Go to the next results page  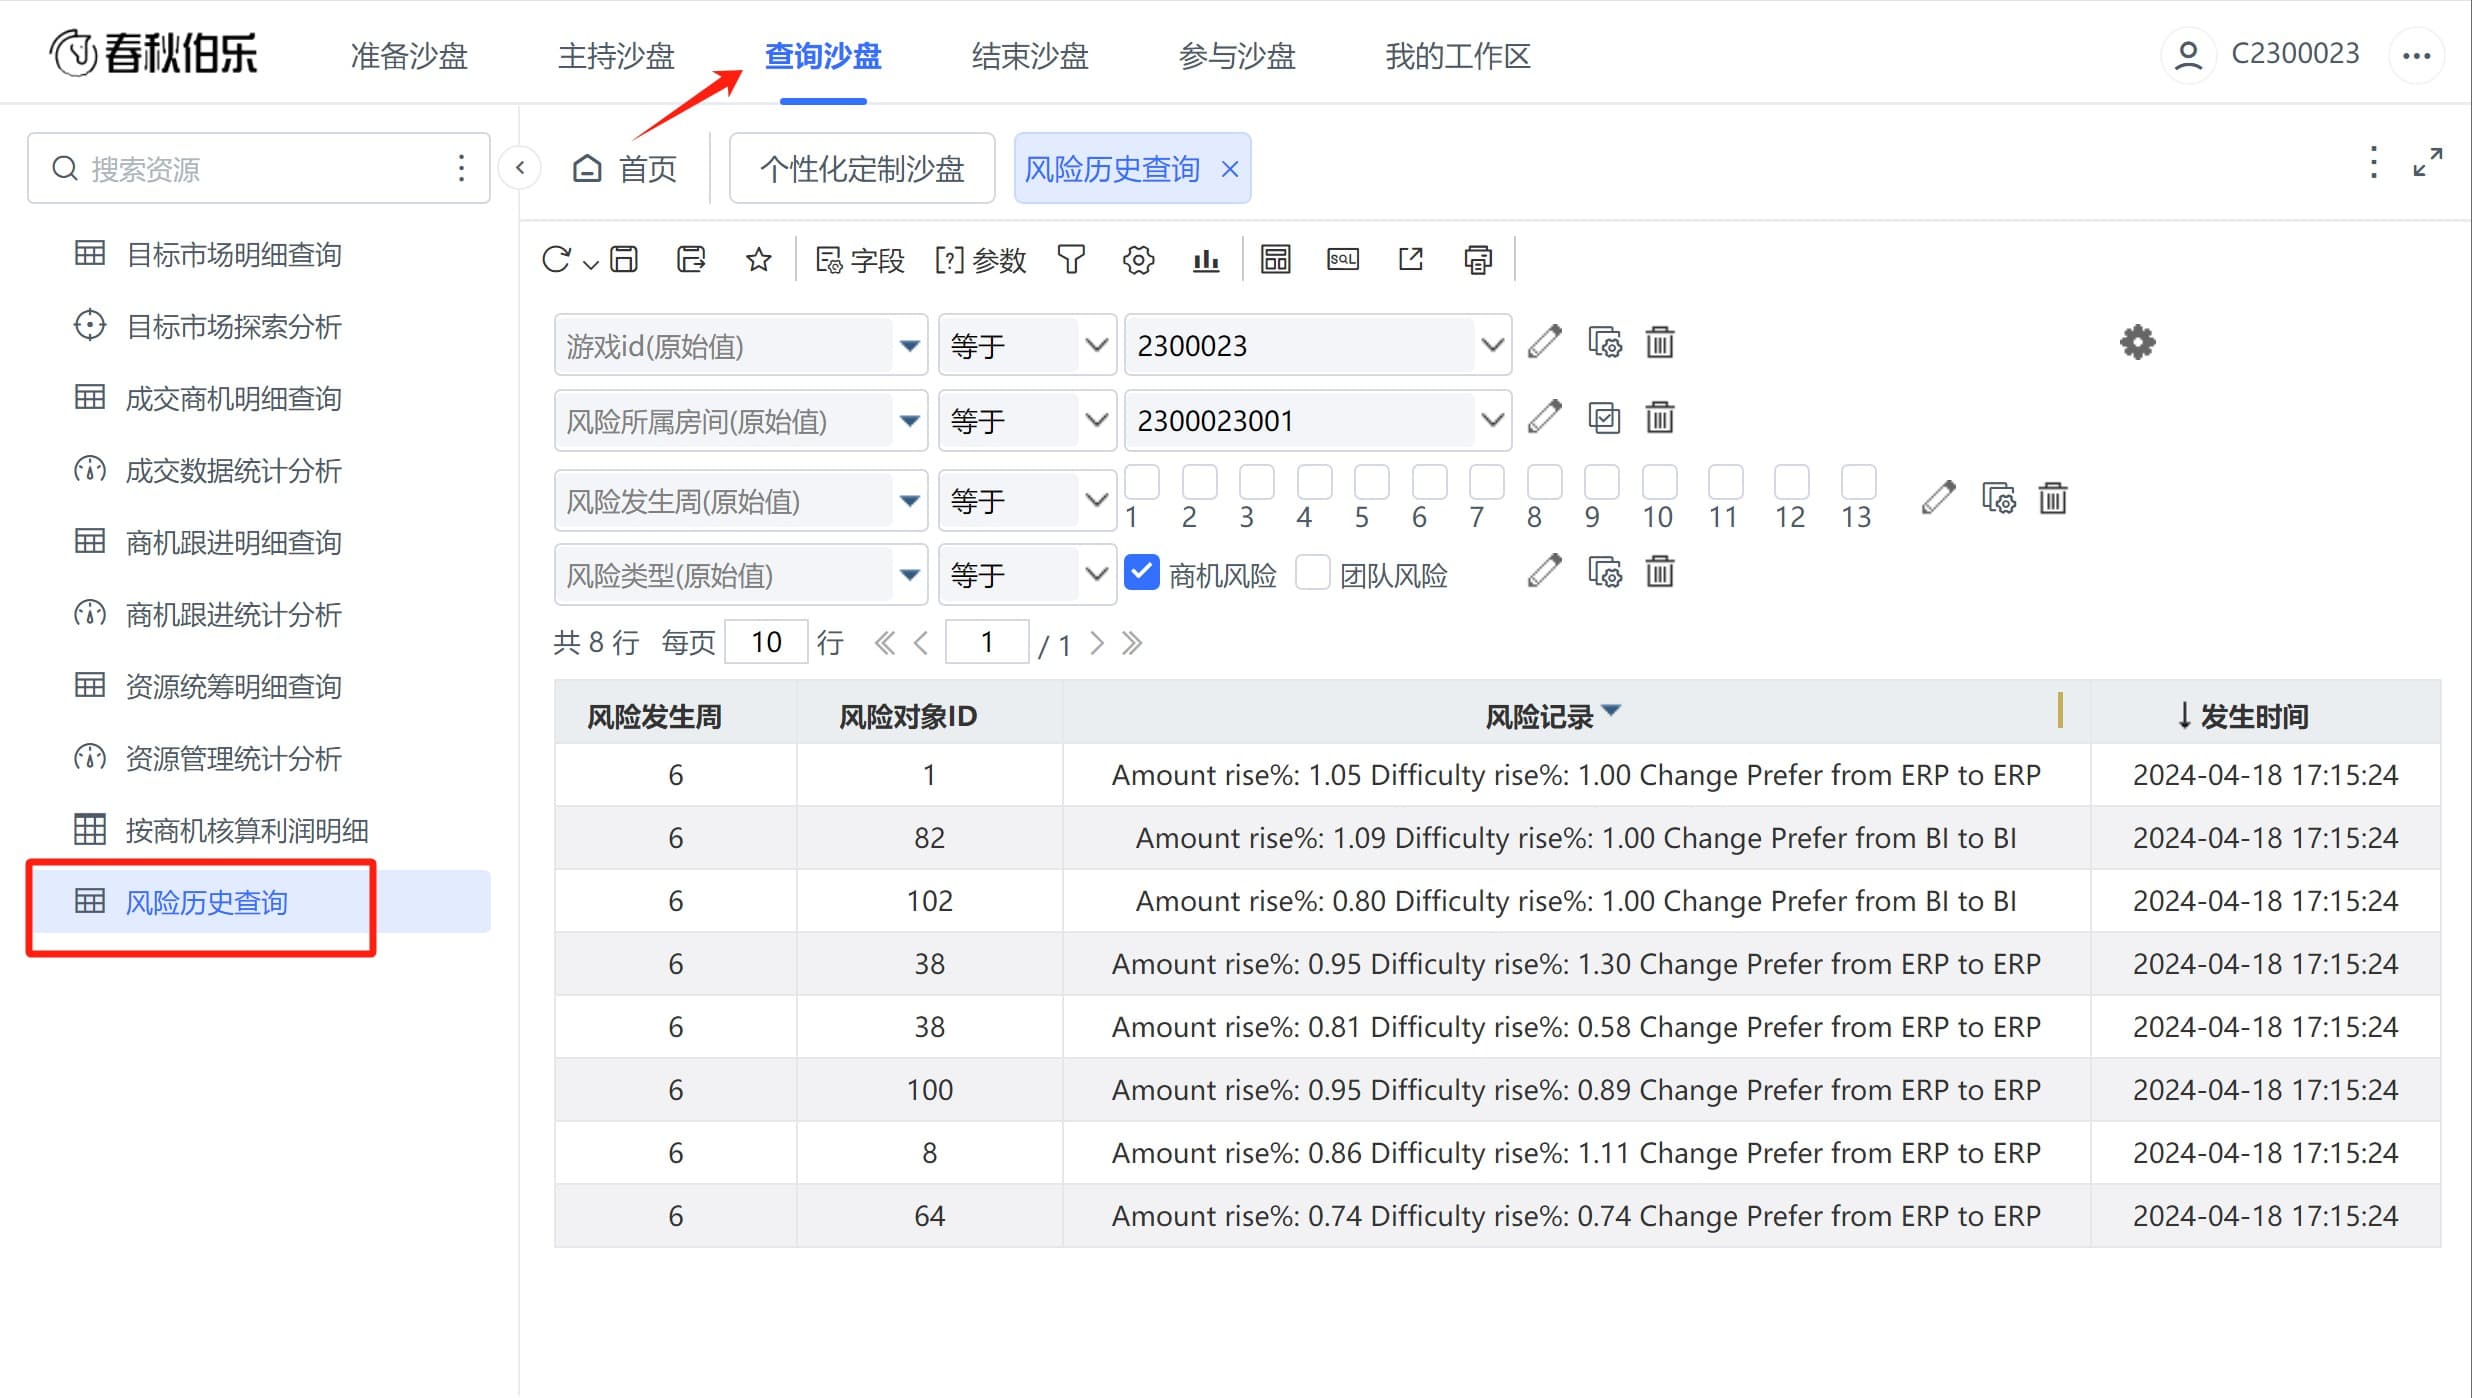(x=1097, y=642)
